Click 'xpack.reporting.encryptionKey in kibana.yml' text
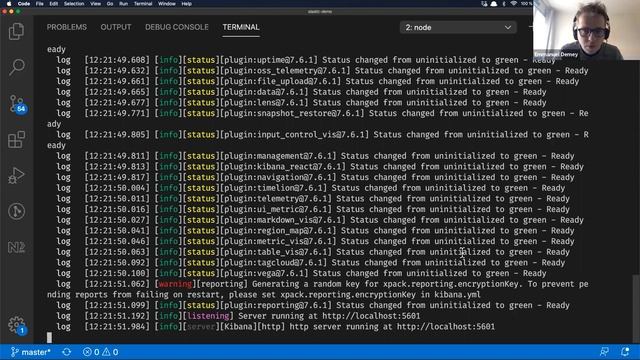Screen dimensions: 640x360 [380, 295]
